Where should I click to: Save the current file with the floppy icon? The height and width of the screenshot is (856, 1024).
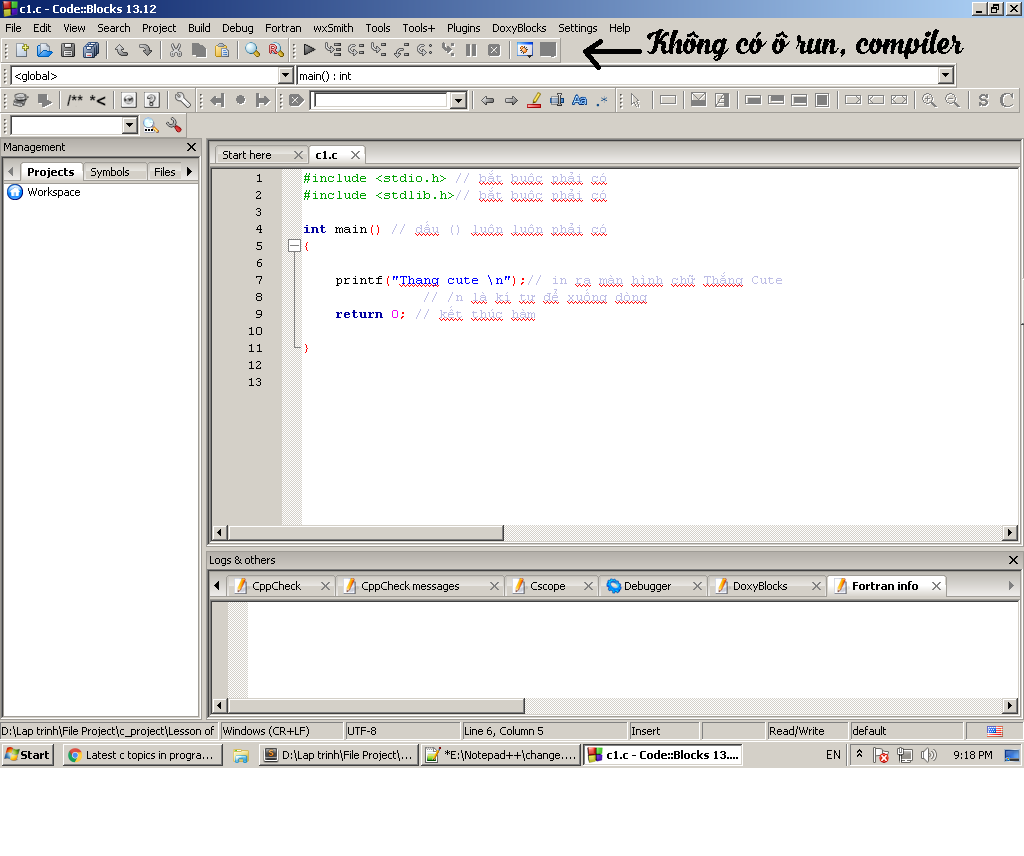click(x=67, y=50)
